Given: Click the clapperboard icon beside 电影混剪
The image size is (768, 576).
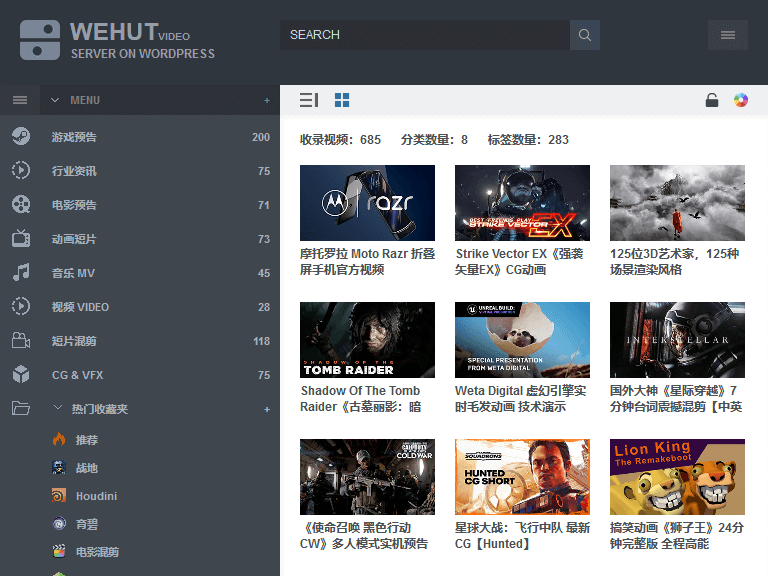Looking at the screenshot, I should [59, 552].
